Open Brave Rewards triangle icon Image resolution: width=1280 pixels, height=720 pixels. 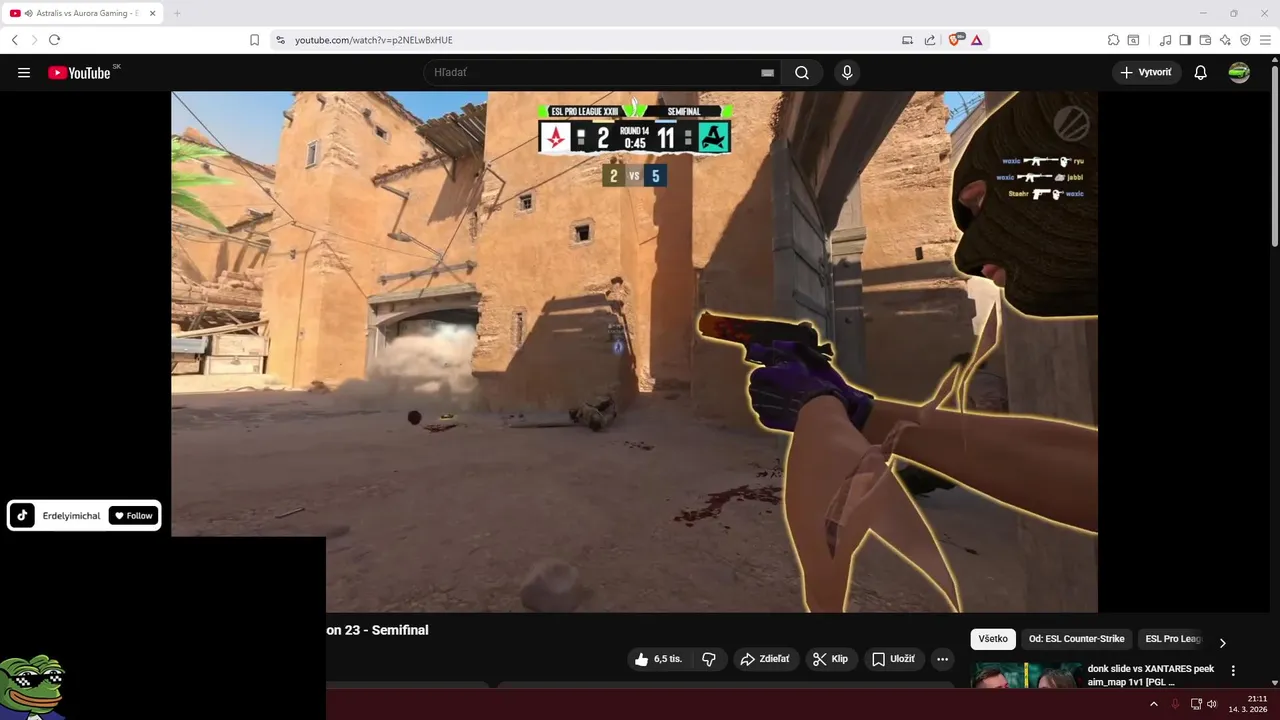click(x=976, y=40)
